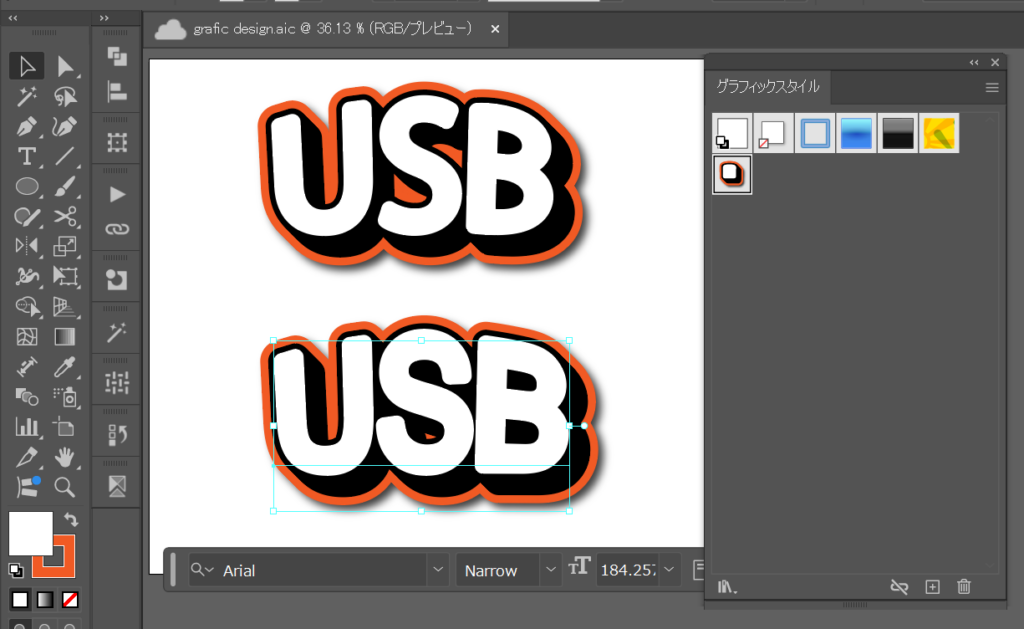Select the Mesh tool
The image size is (1024, 629).
tap(27, 336)
